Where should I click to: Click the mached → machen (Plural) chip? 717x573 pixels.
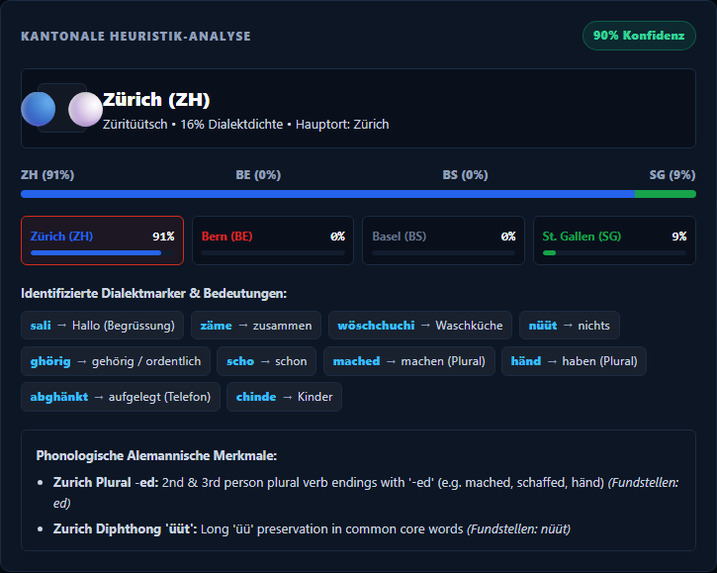409,361
